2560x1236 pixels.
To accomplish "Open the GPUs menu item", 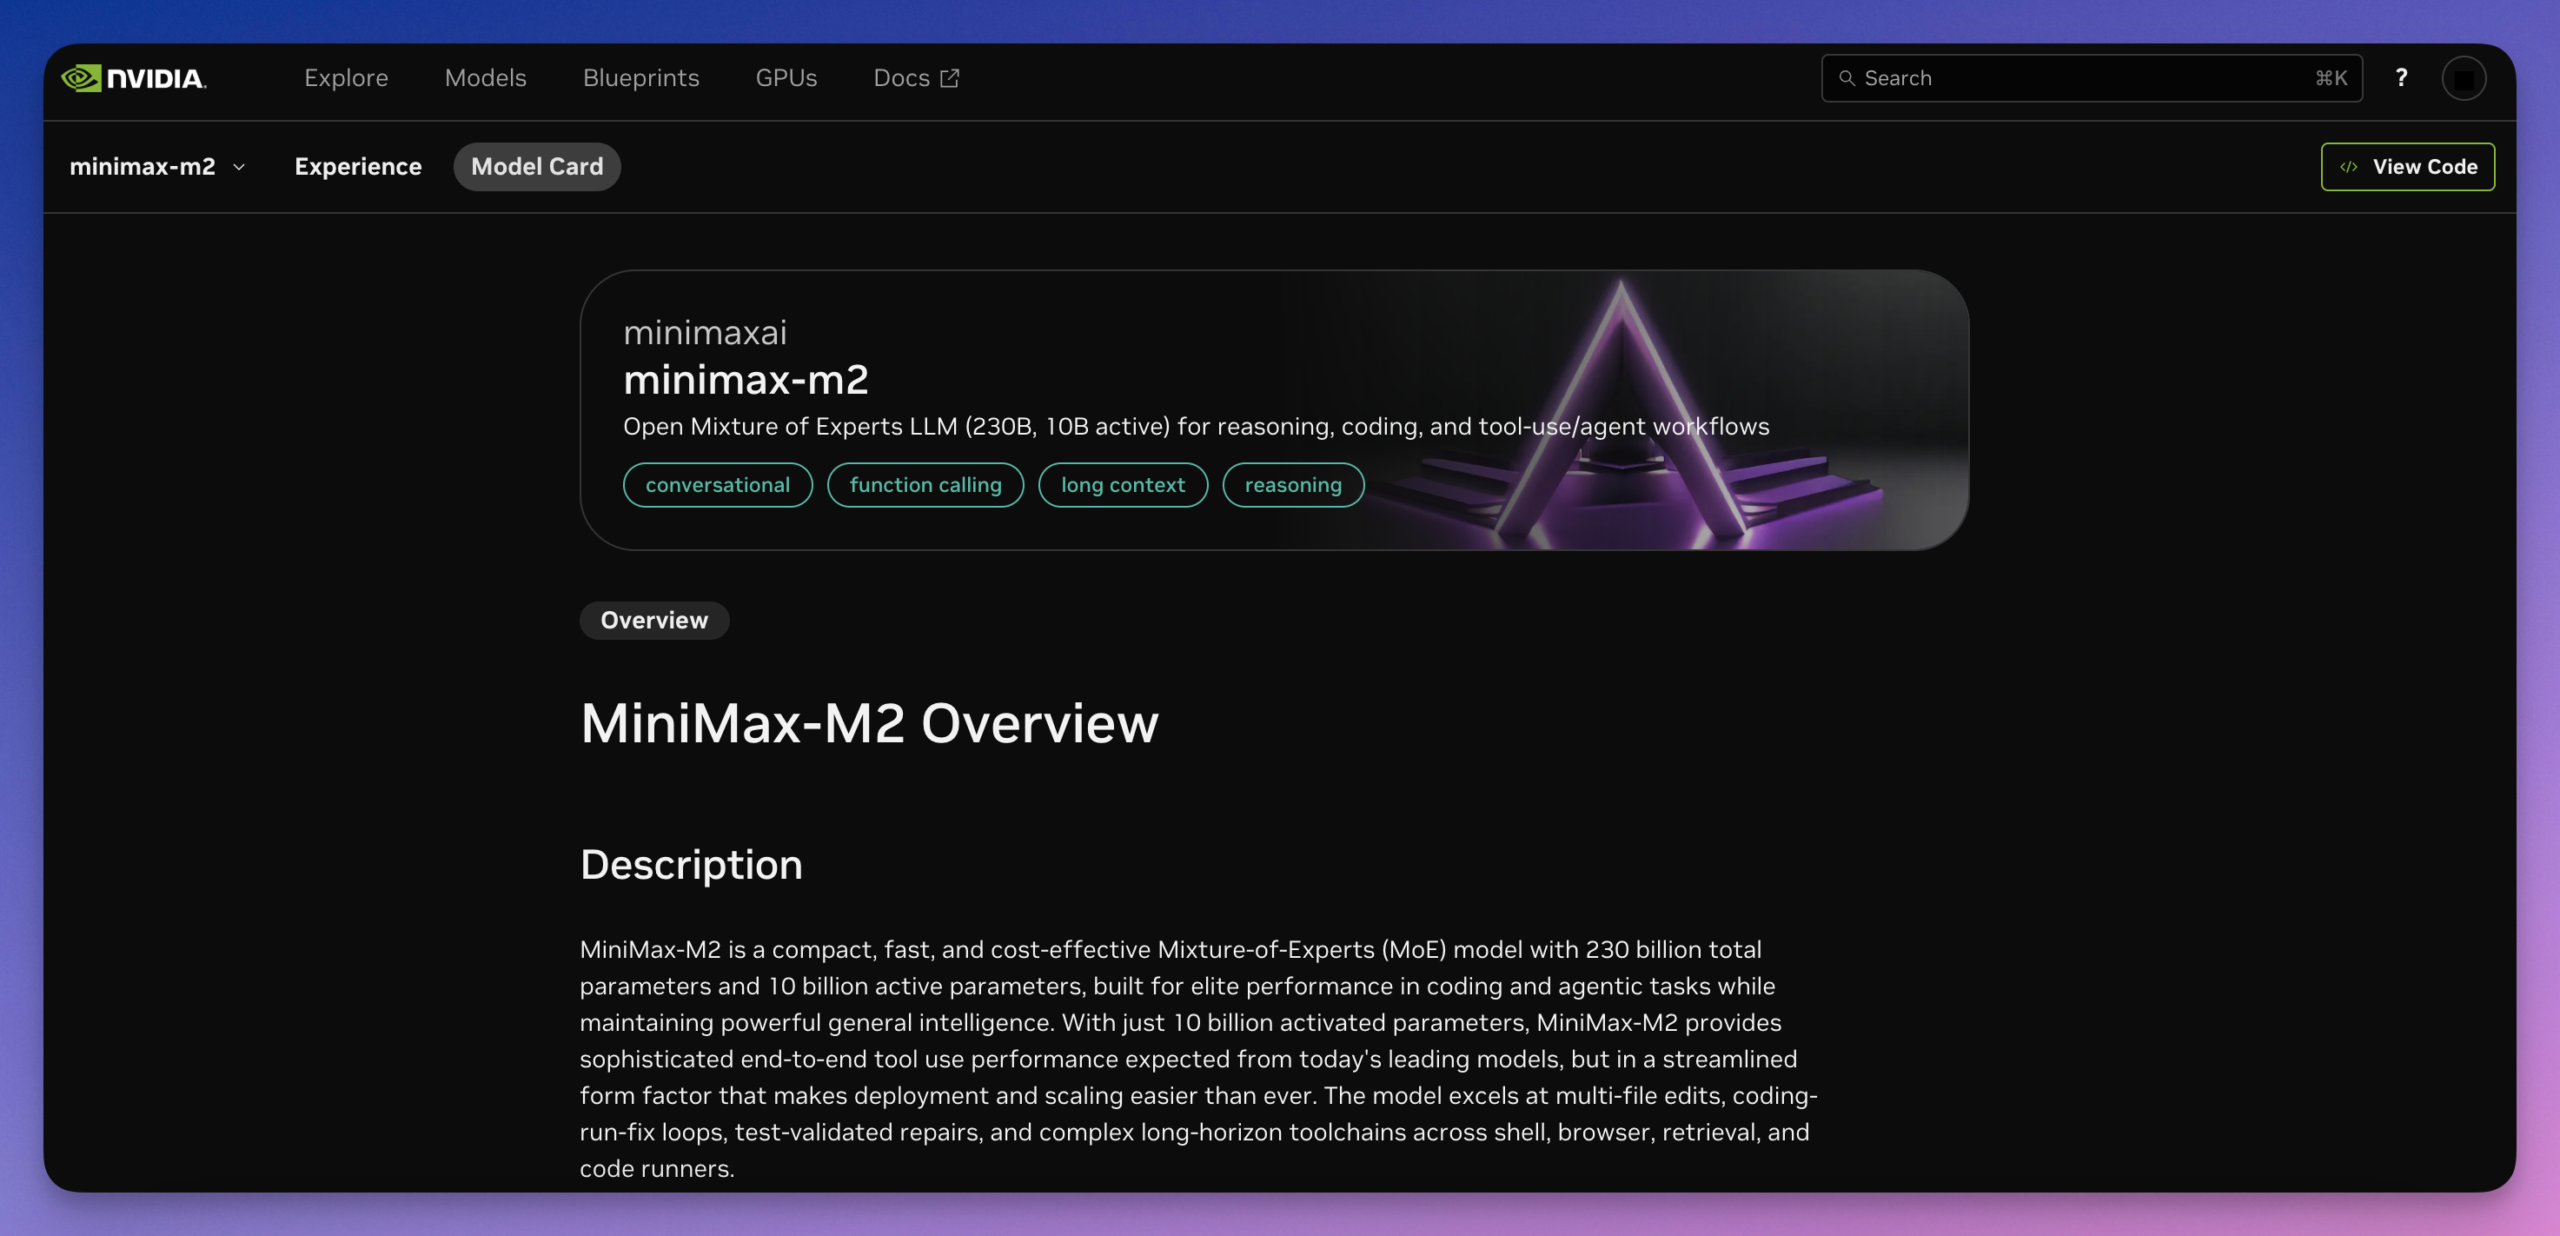I will tap(786, 77).
